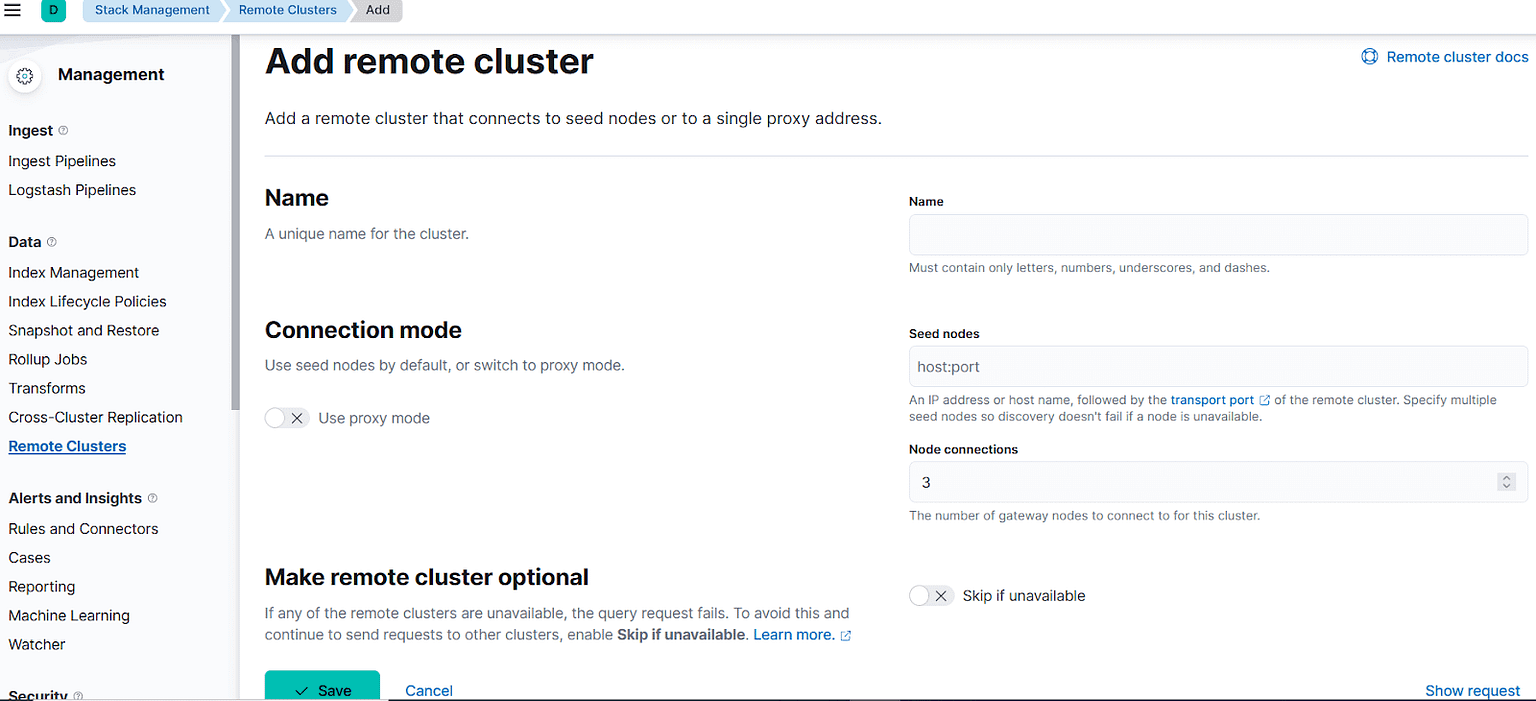Click the Save button
The width and height of the screenshot is (1536, 701).
pyautogui.click(x=322, y=689)
